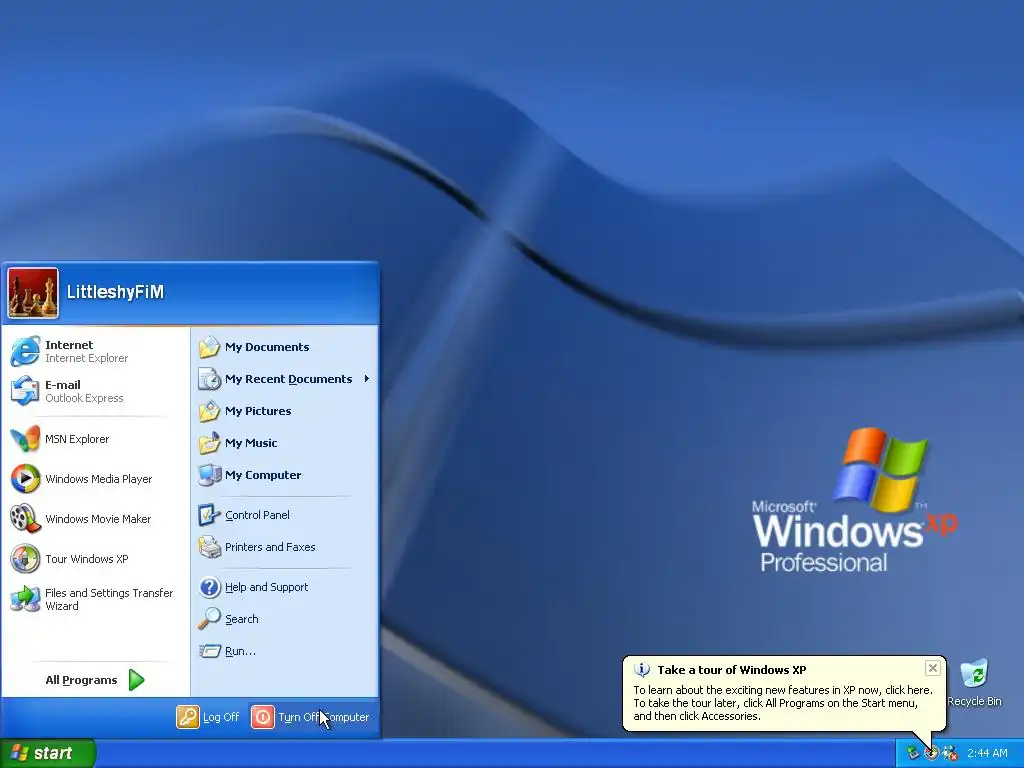Open Help and Support question-mark icon

click(210, 587)
